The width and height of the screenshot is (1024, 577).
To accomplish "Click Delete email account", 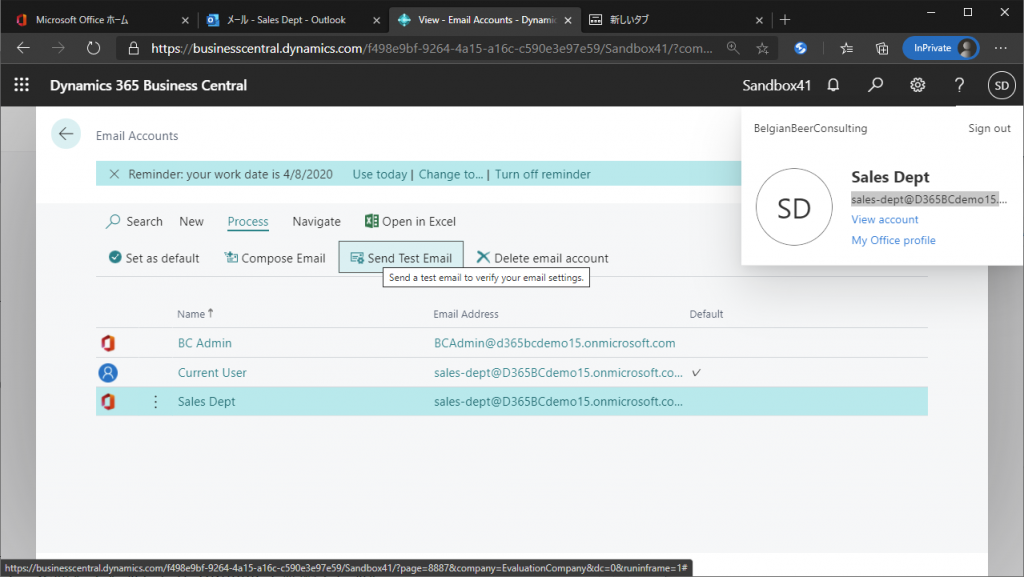I will click(x=542, y=258).
